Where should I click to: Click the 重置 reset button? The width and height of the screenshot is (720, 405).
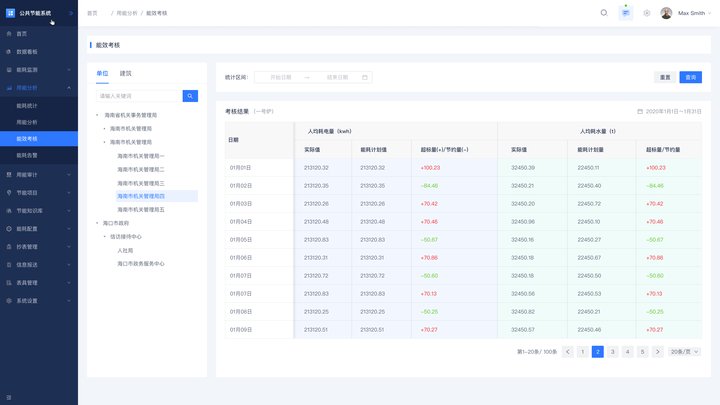click(665, 77)
